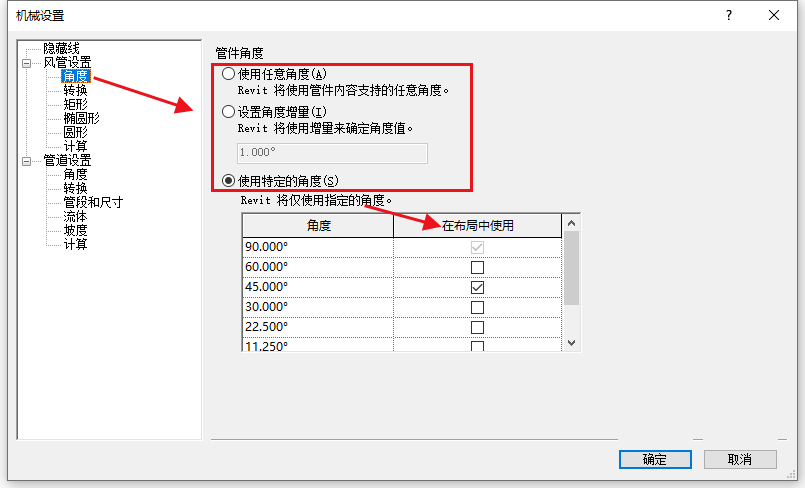
Task: Enable checkbox for 11.250° row
Action: pyautogui.click(x=477, y=346)
